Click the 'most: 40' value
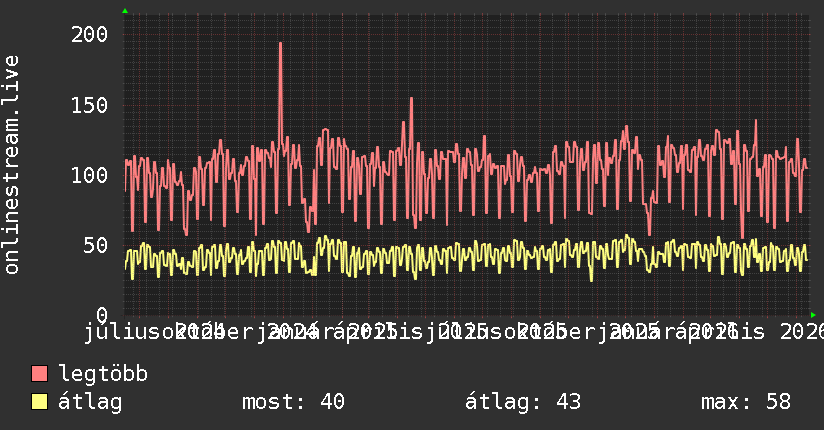 (293, 402)
